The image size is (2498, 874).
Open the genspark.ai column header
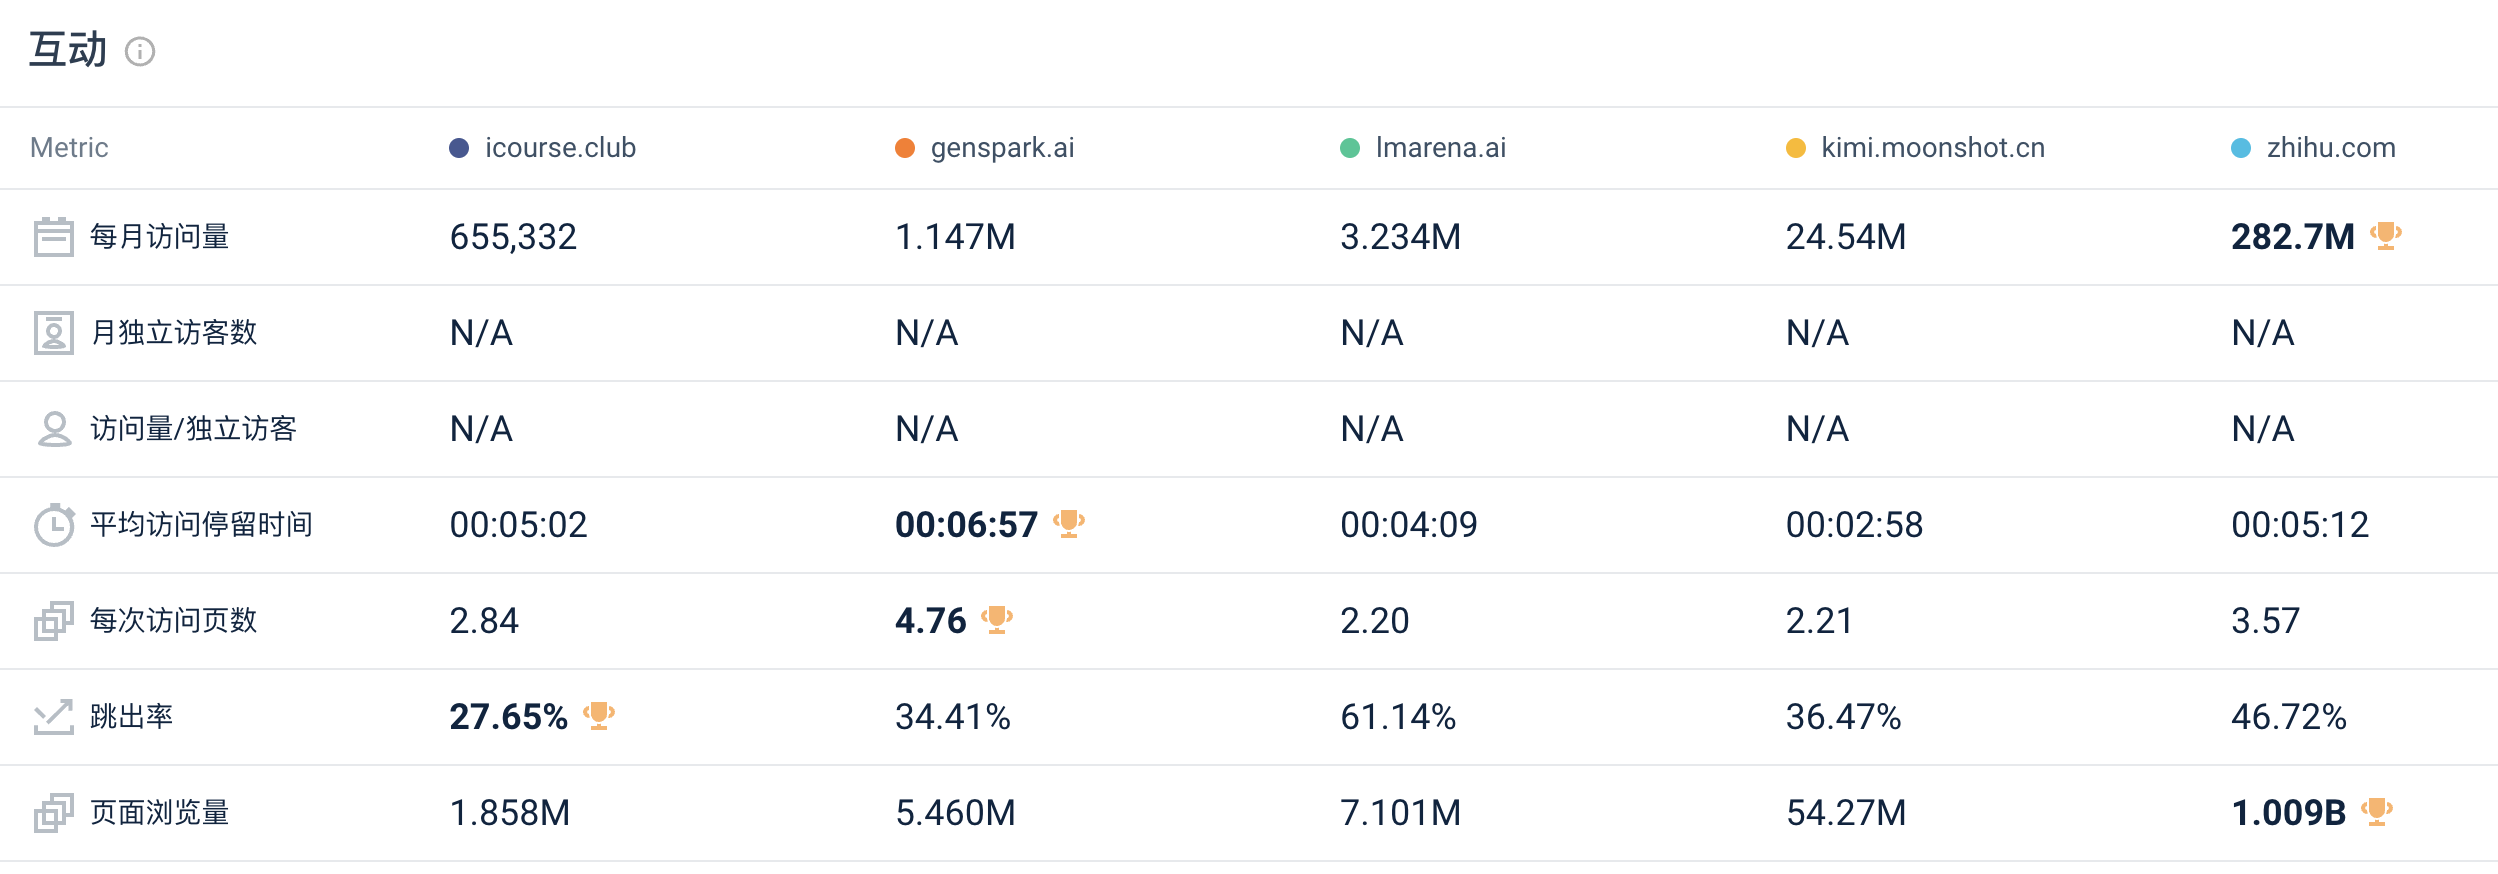(x=1003, y=149)
